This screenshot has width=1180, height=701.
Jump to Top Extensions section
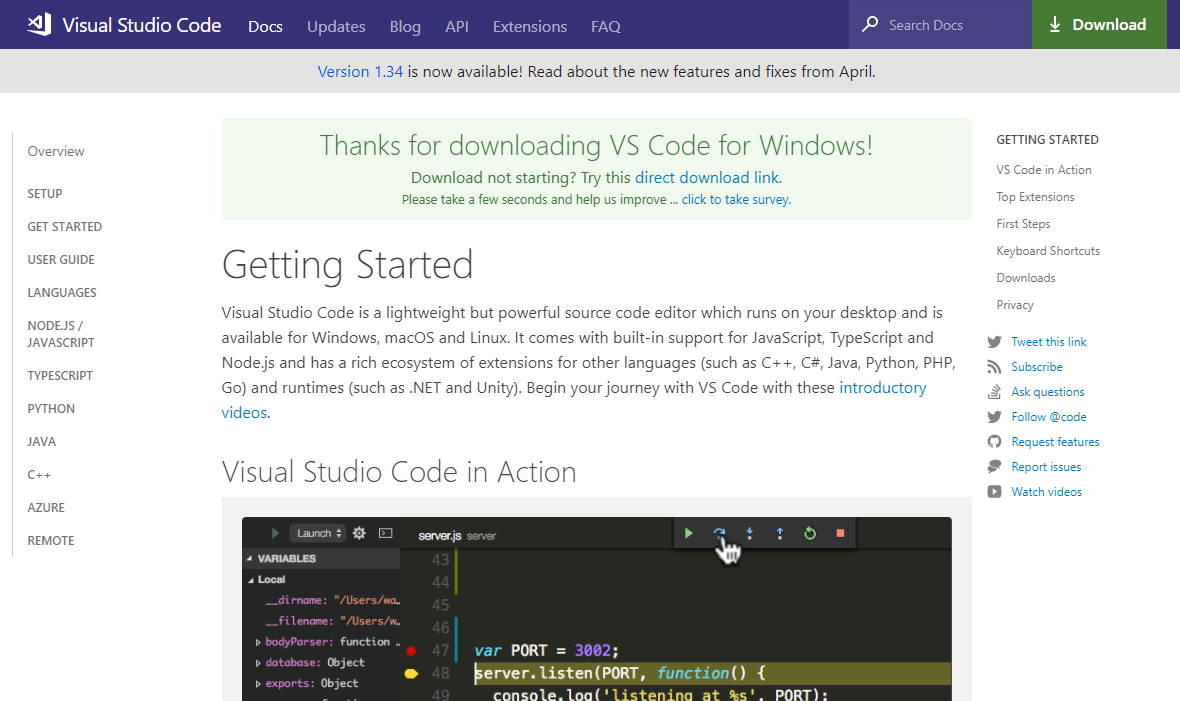(1036, 197)
